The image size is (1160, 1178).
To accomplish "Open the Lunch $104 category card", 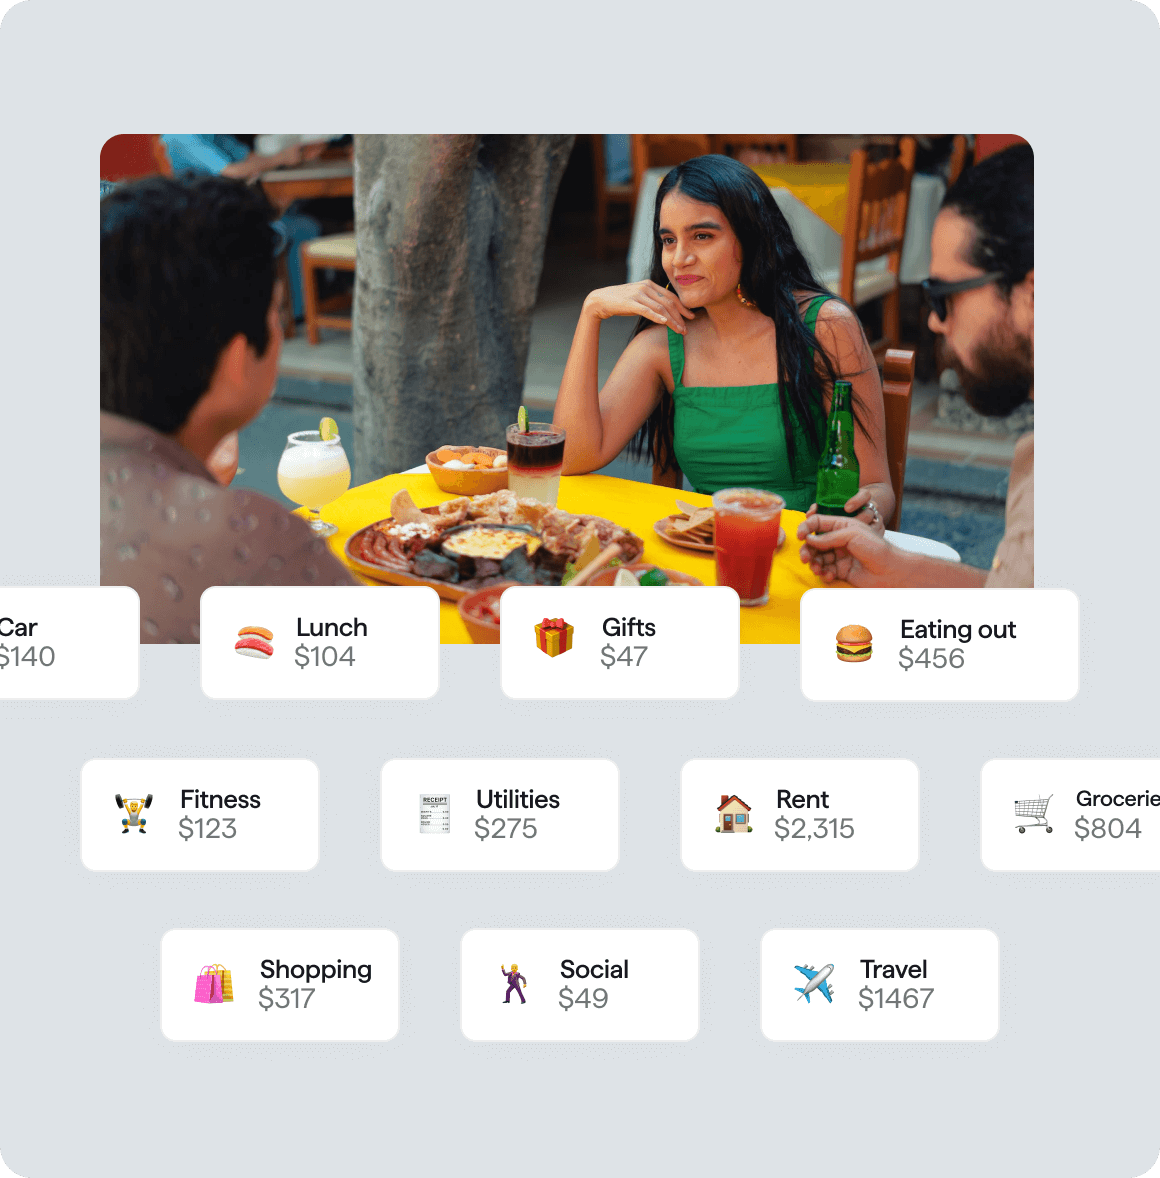I will [x=320, y=642].
